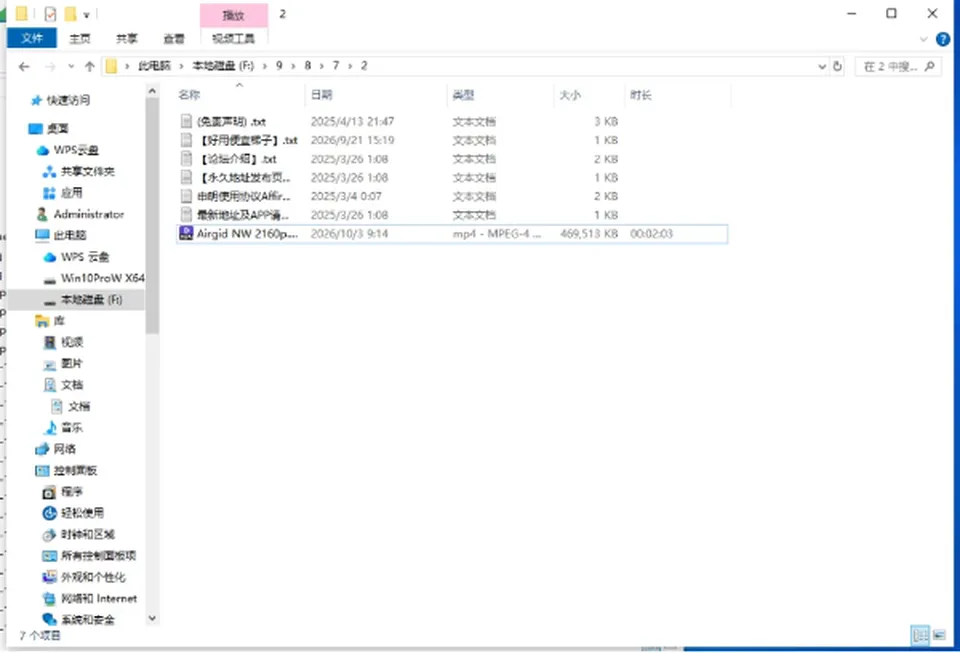Open 外观和个性化 in the sidebar

pyautogui.click(x=93, y=577)
